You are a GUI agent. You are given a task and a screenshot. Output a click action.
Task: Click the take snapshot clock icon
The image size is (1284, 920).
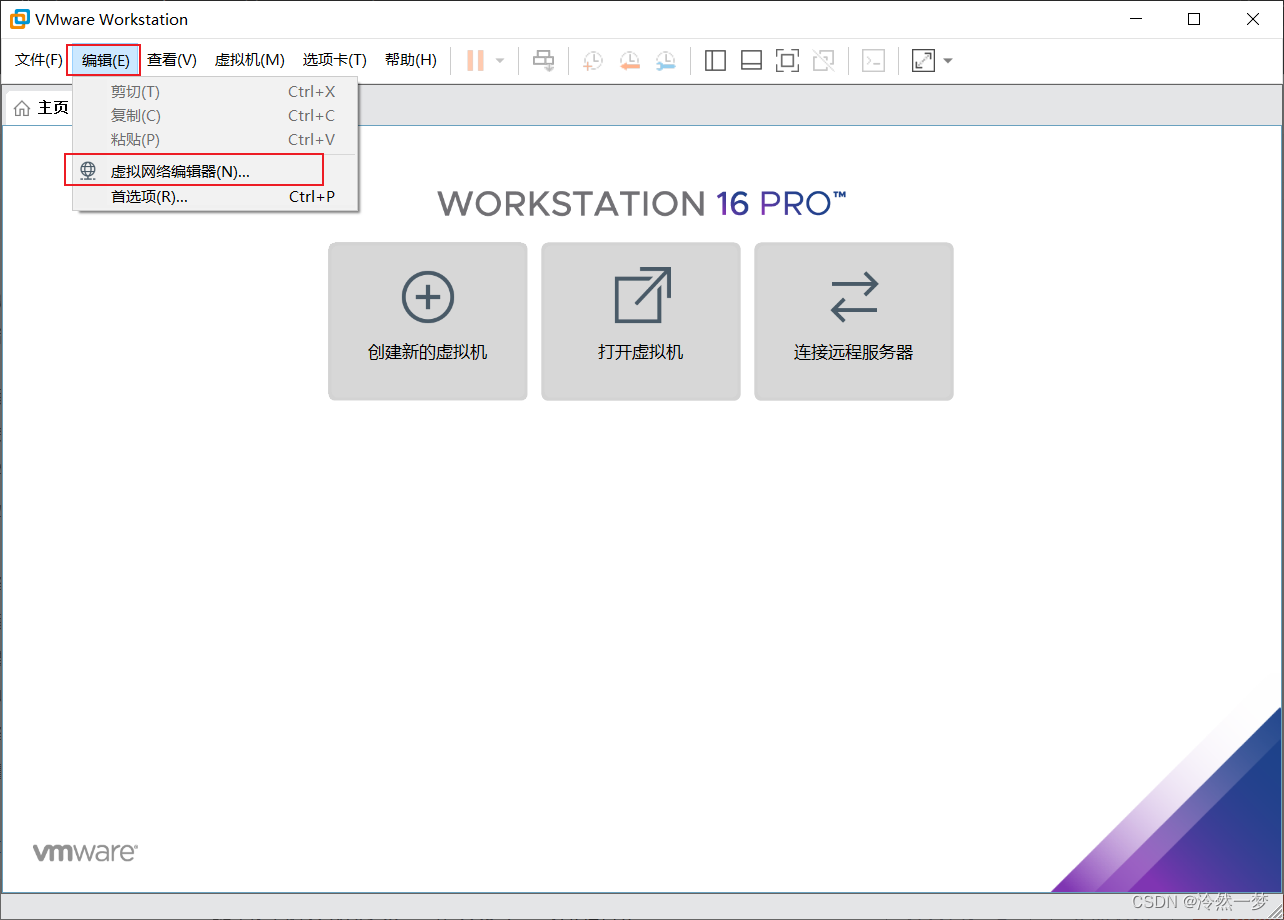click(x=593, y=60)
